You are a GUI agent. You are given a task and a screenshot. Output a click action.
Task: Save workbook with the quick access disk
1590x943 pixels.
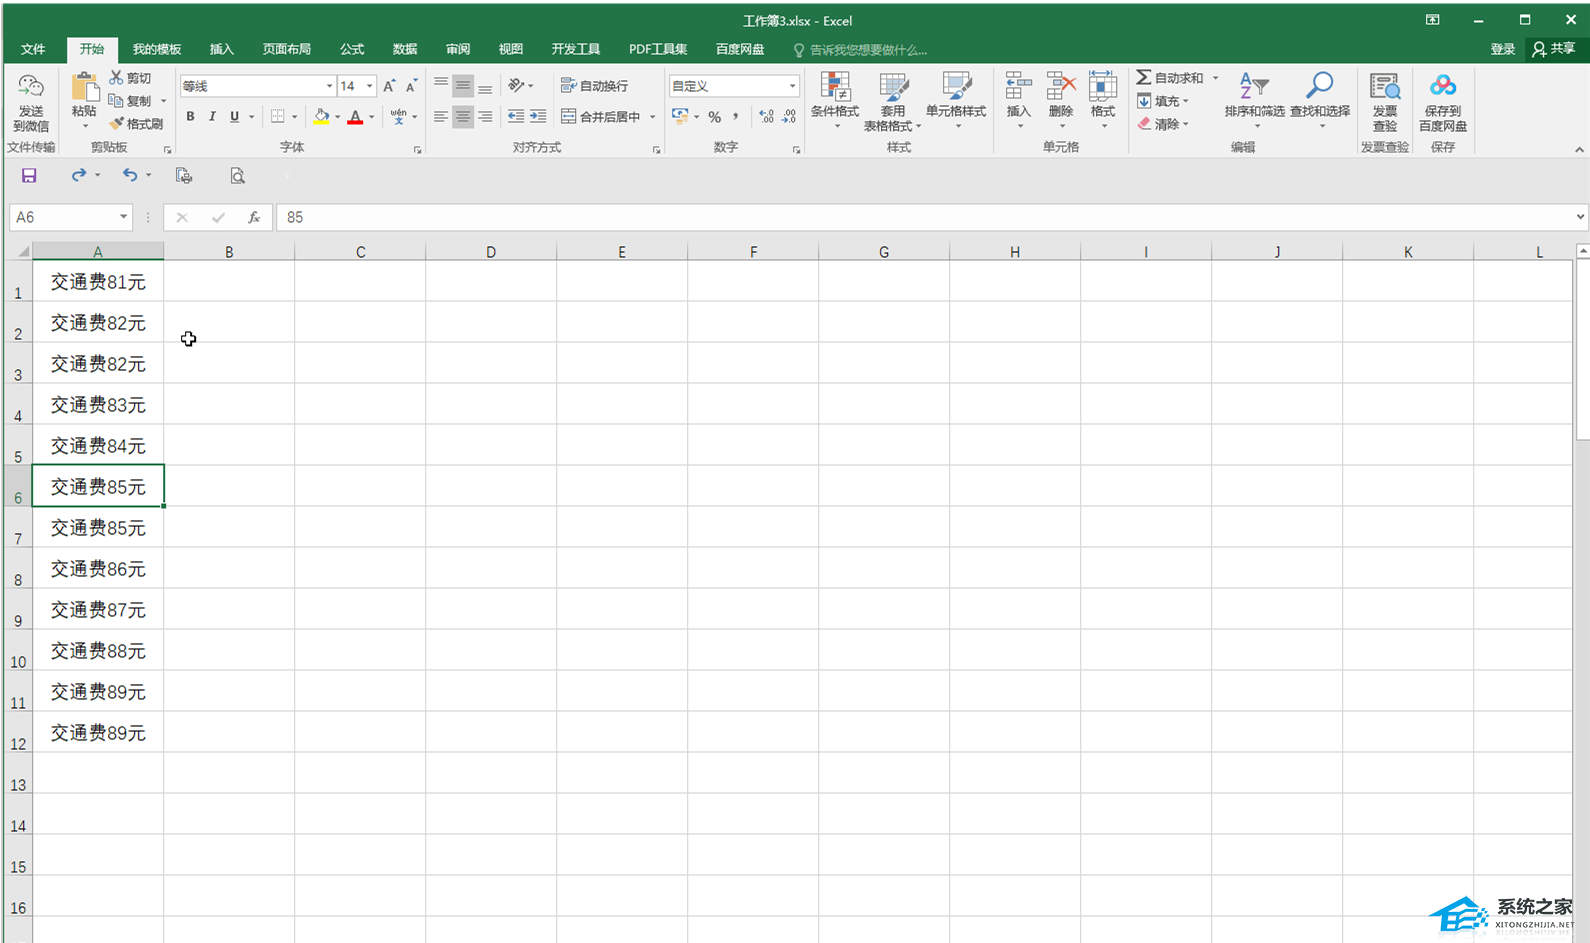pyautogui.click(x=29, y=176)
